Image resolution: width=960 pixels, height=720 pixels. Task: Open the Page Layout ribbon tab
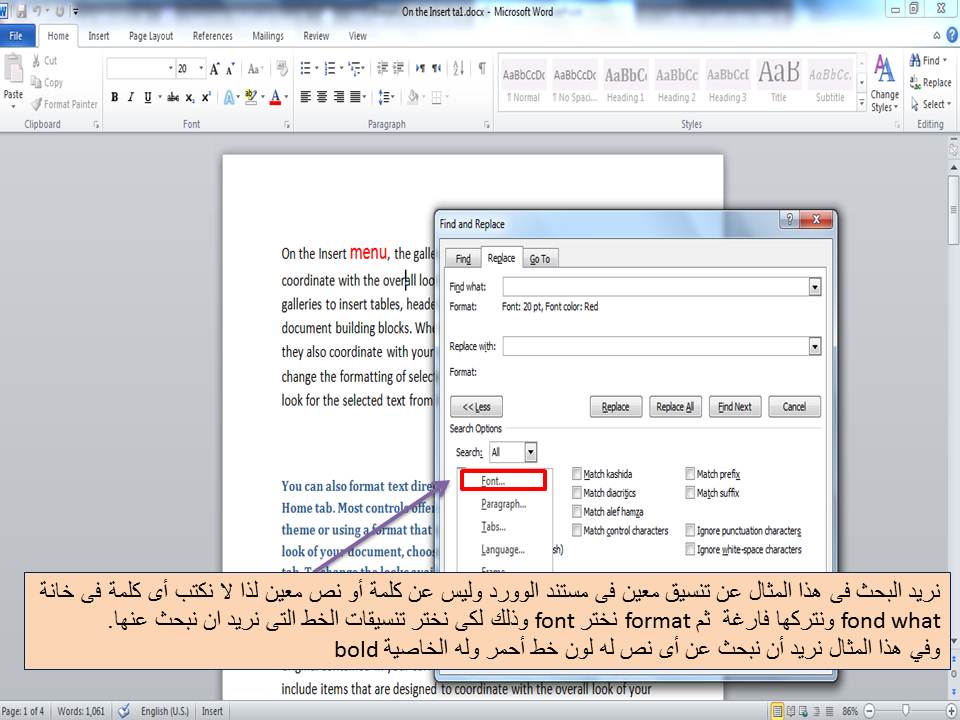tap(151, 36)
